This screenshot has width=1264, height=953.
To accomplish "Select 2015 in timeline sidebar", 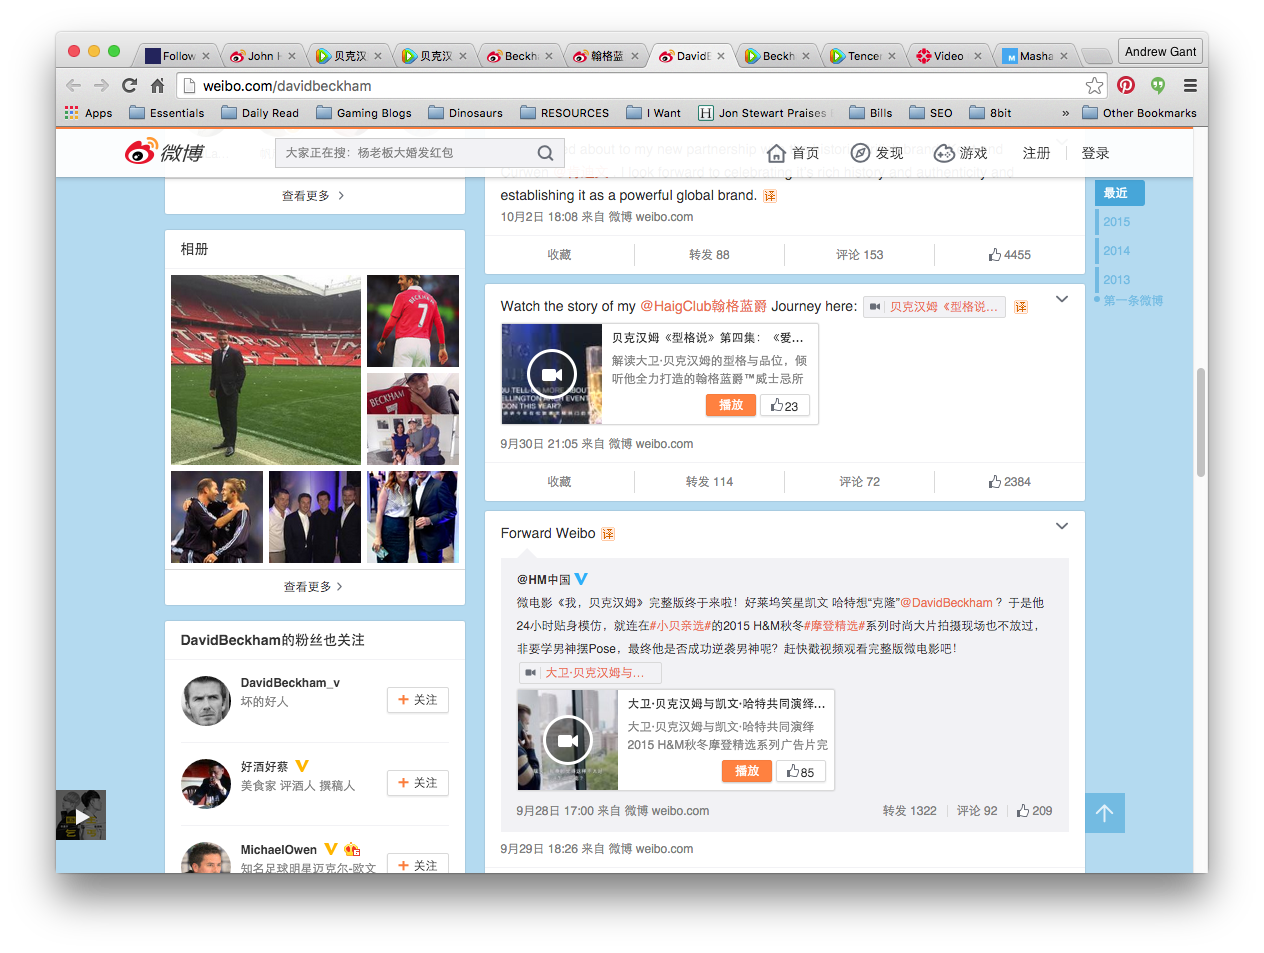I will [x=1116, y=222].
